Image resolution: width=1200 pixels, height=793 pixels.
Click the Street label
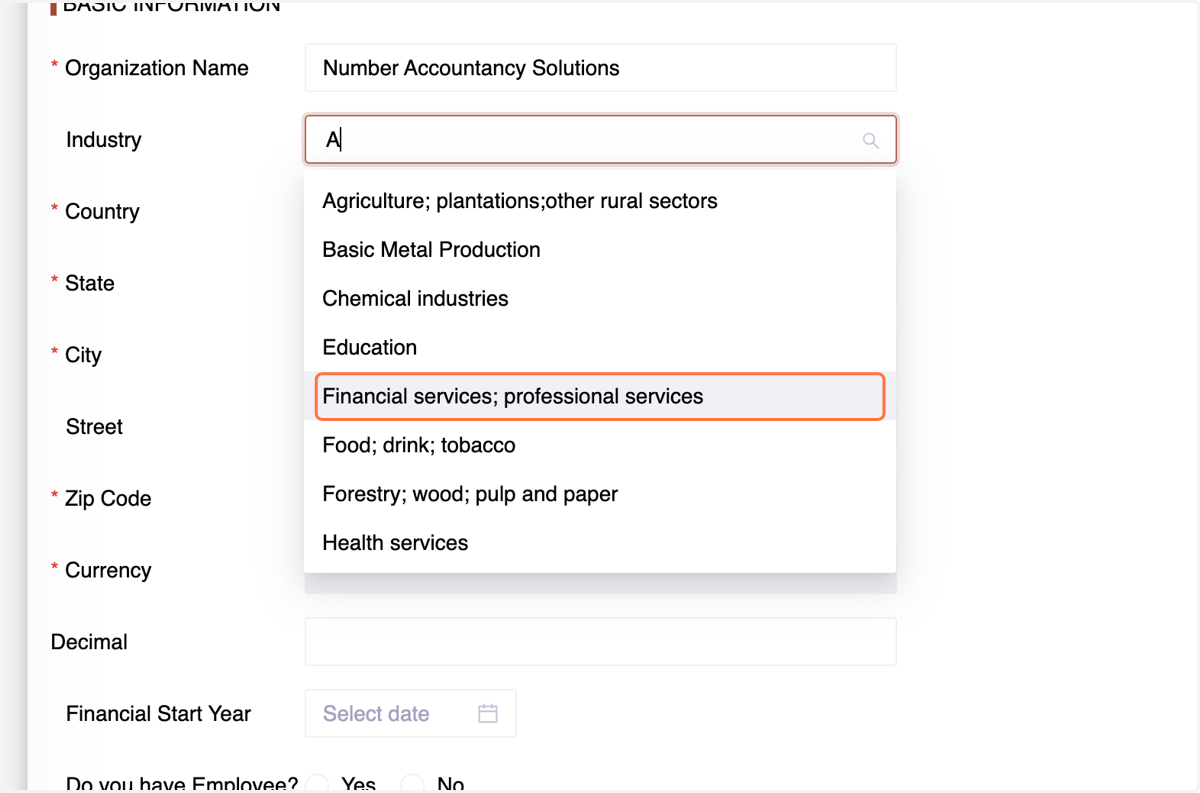94,427
